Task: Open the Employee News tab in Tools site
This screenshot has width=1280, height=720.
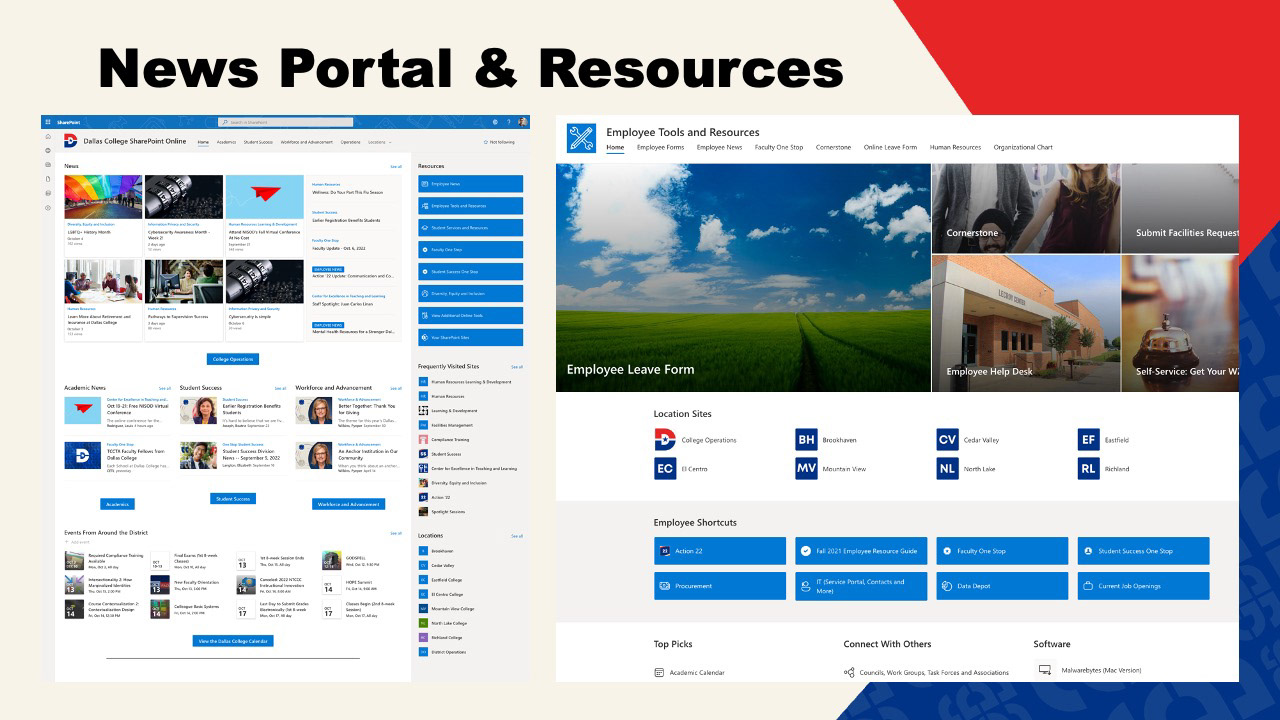Action: tap(719, 147)
